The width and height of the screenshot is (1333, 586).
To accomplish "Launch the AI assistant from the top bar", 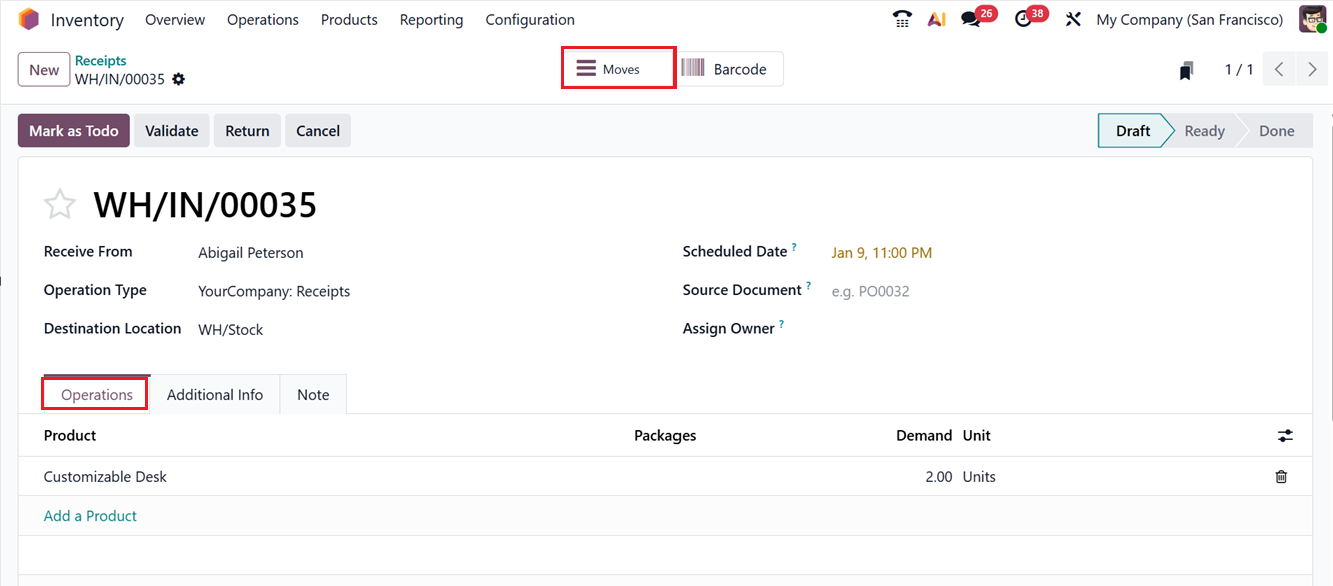I will tap(936, 18).
